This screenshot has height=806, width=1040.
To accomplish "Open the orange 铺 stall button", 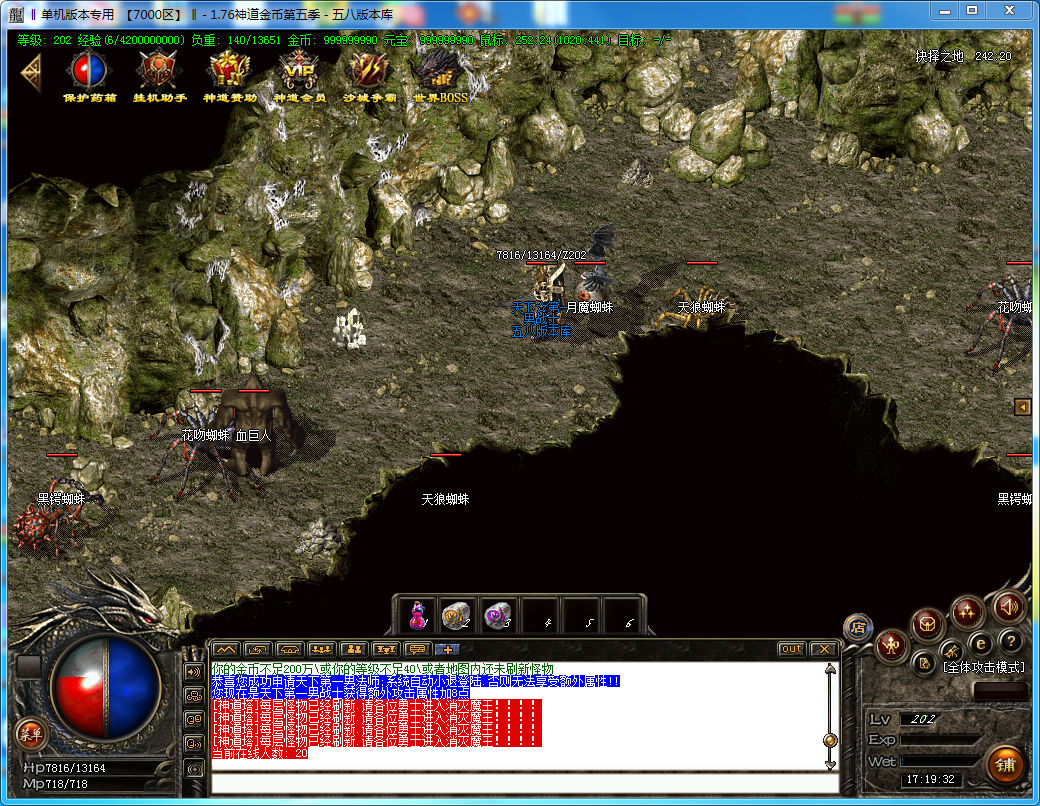I will point(1005,765).
